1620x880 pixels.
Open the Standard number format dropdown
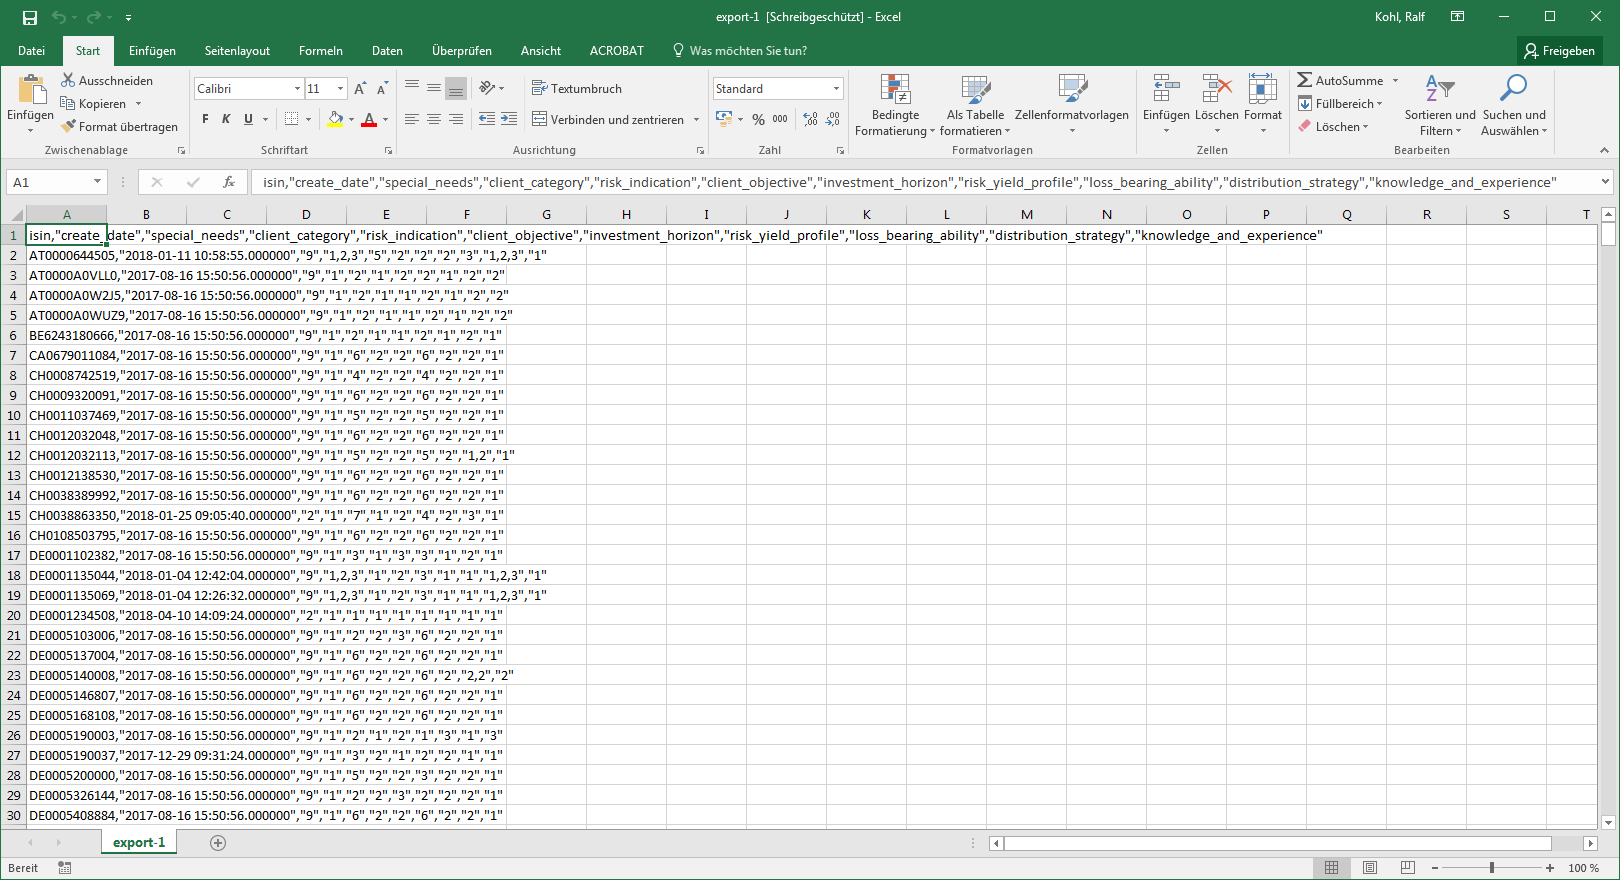pos(836,89)
